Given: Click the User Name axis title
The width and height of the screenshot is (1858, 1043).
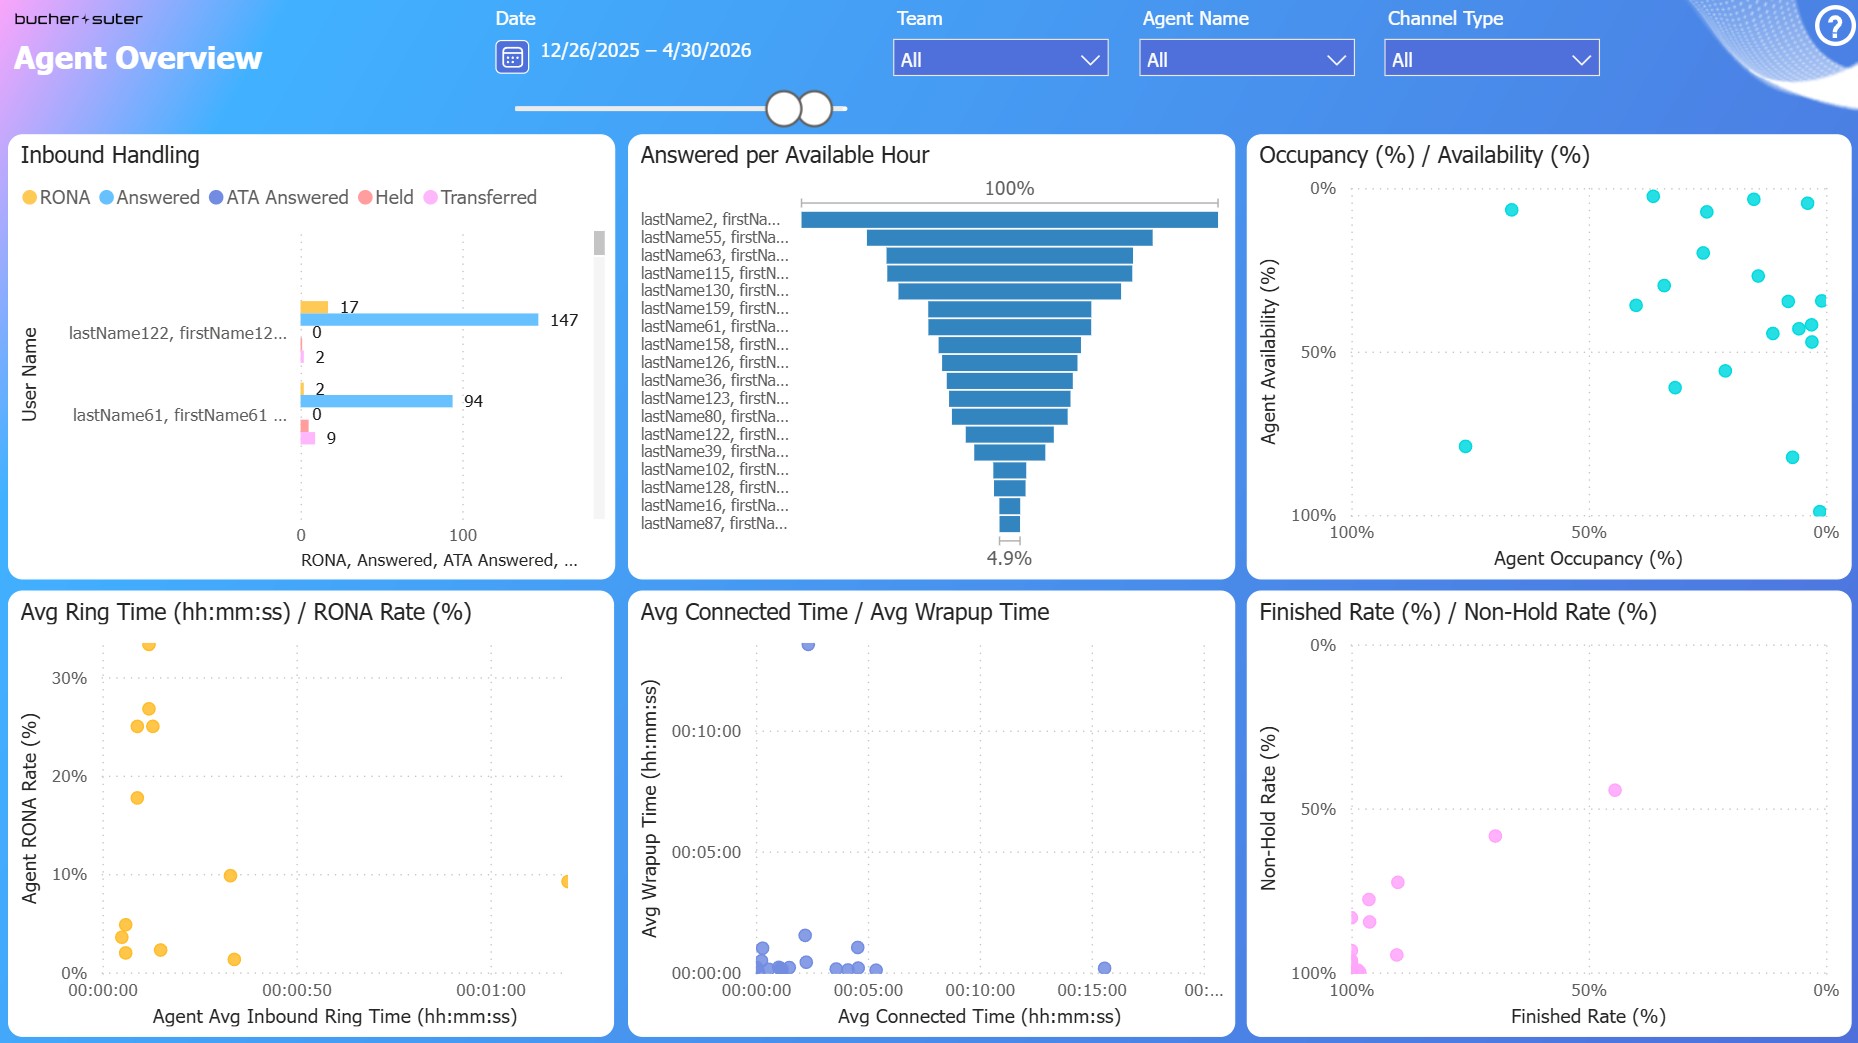Looking at the screenshot, I should [x=30, y=374].
